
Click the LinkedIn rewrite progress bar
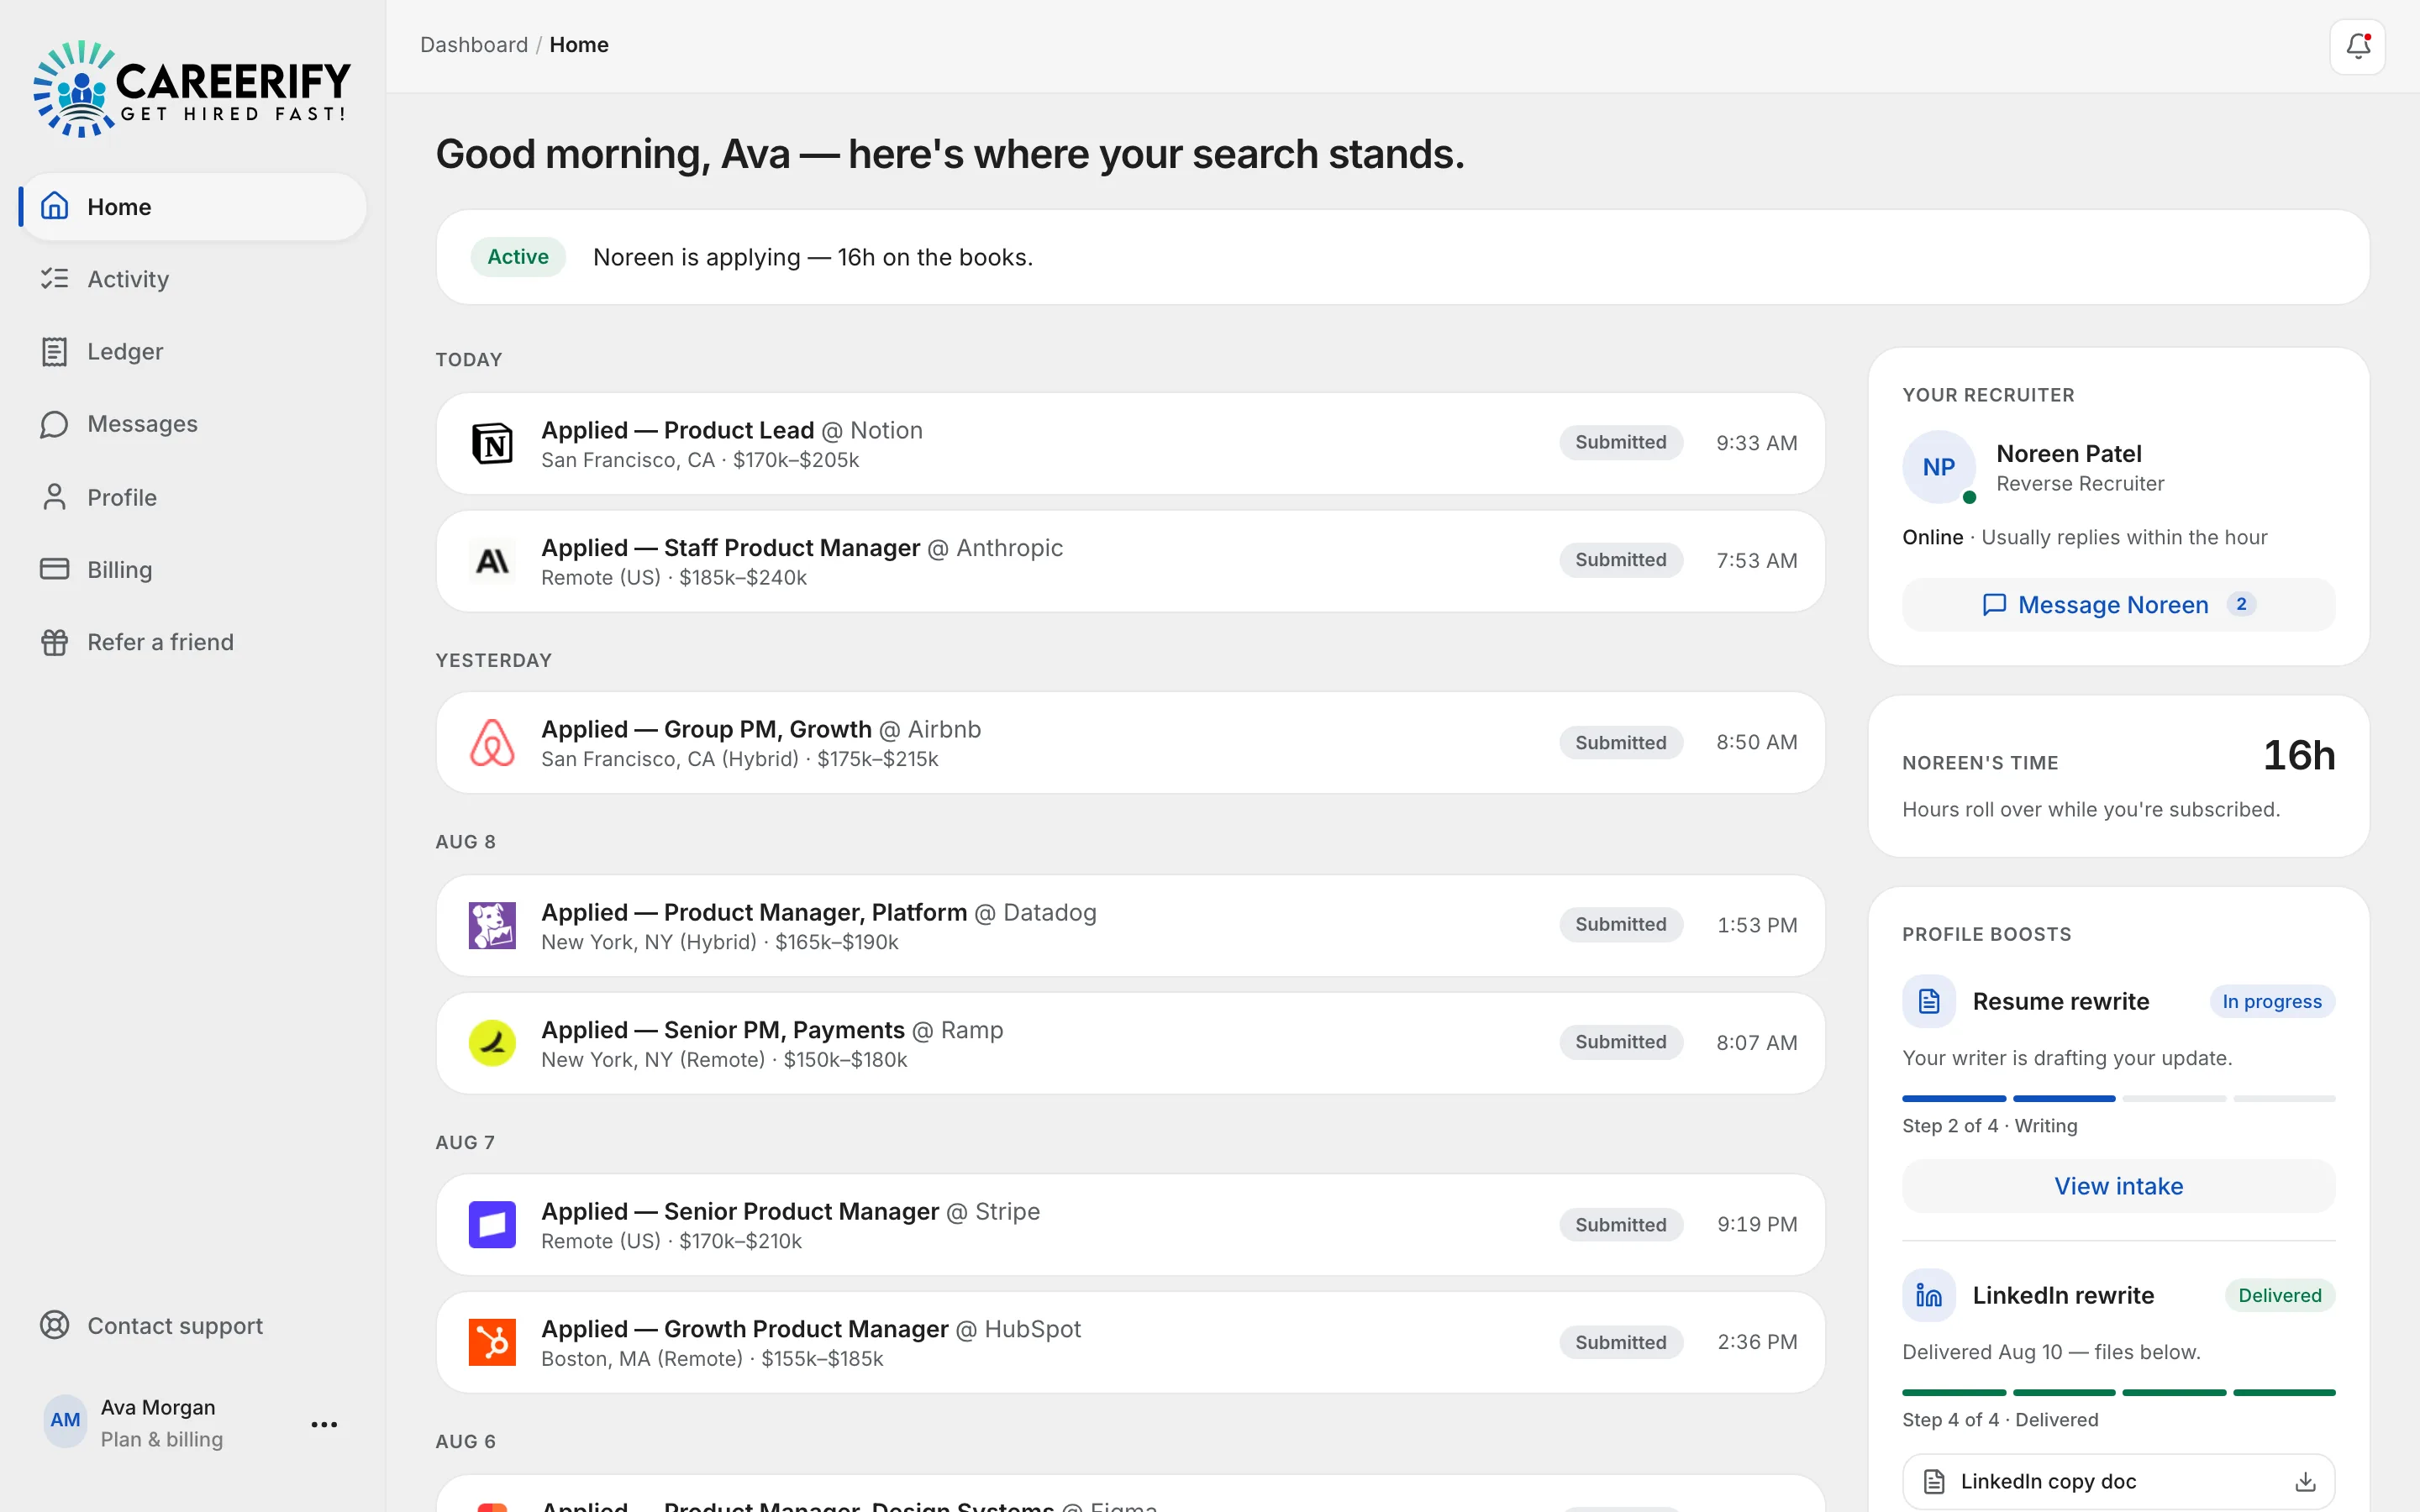coord(2118,1392)
